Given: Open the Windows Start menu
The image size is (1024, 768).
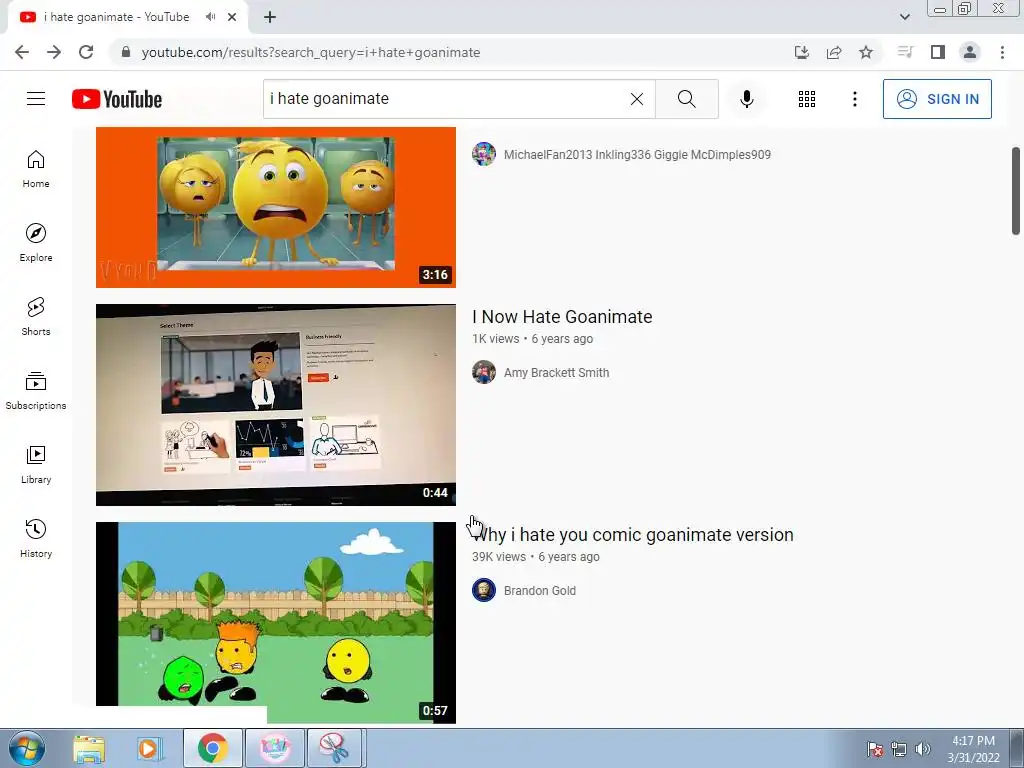Looking at the screenshot, I should click(x=27, y=748).
